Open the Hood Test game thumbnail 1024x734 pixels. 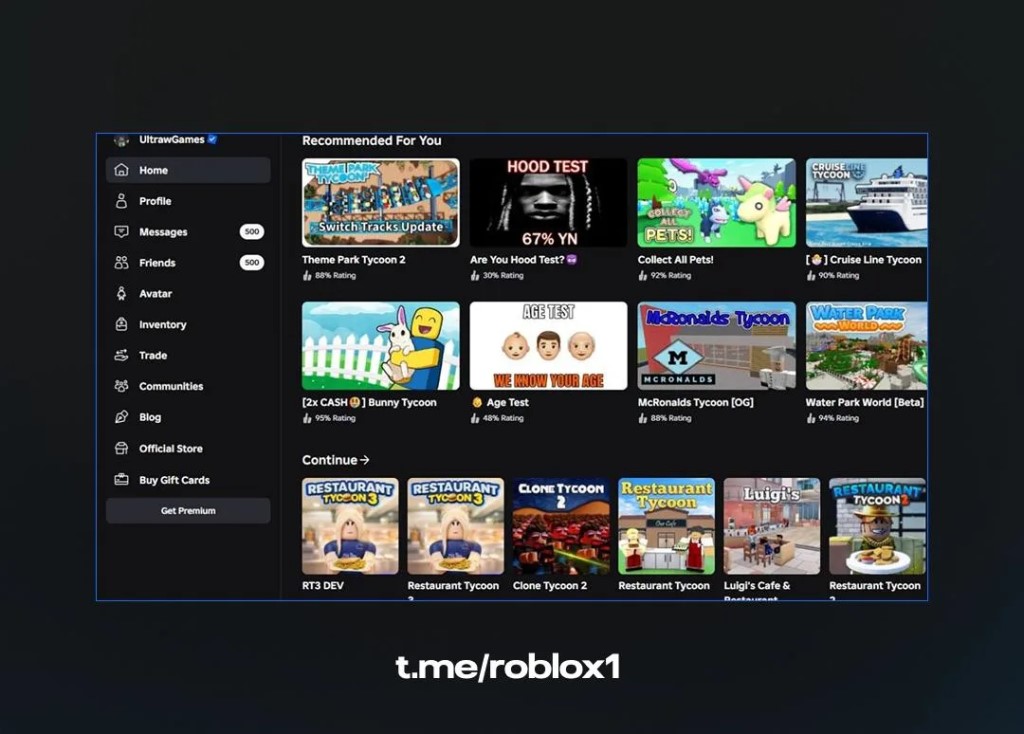point(549,202)
